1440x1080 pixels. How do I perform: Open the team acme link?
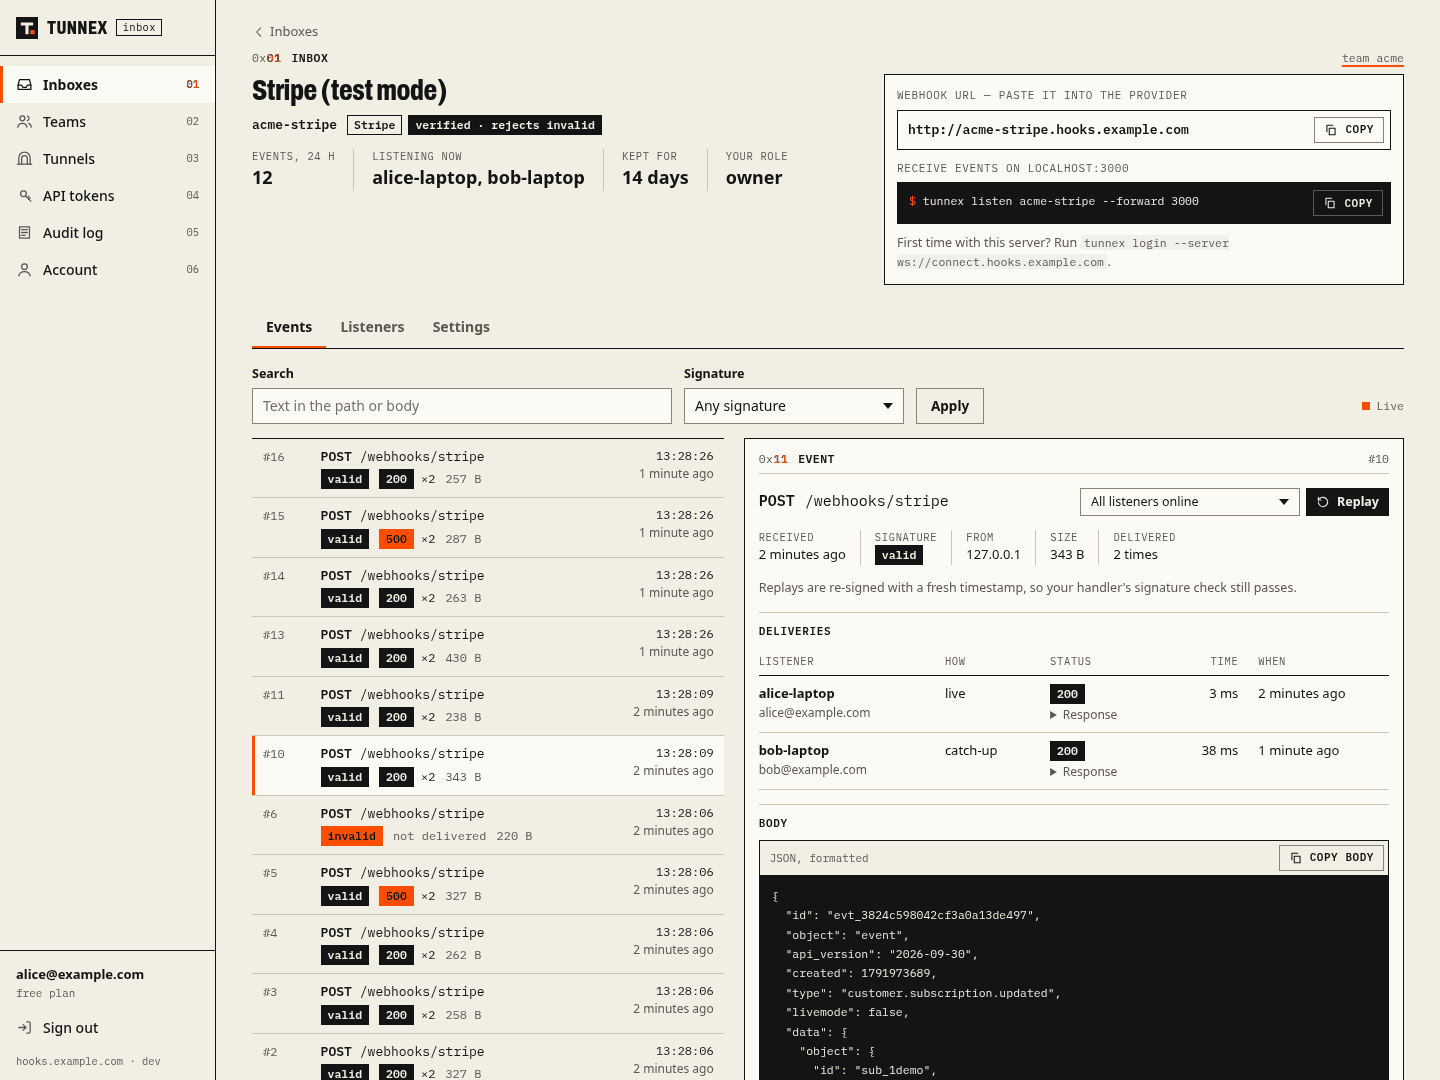1373,59
